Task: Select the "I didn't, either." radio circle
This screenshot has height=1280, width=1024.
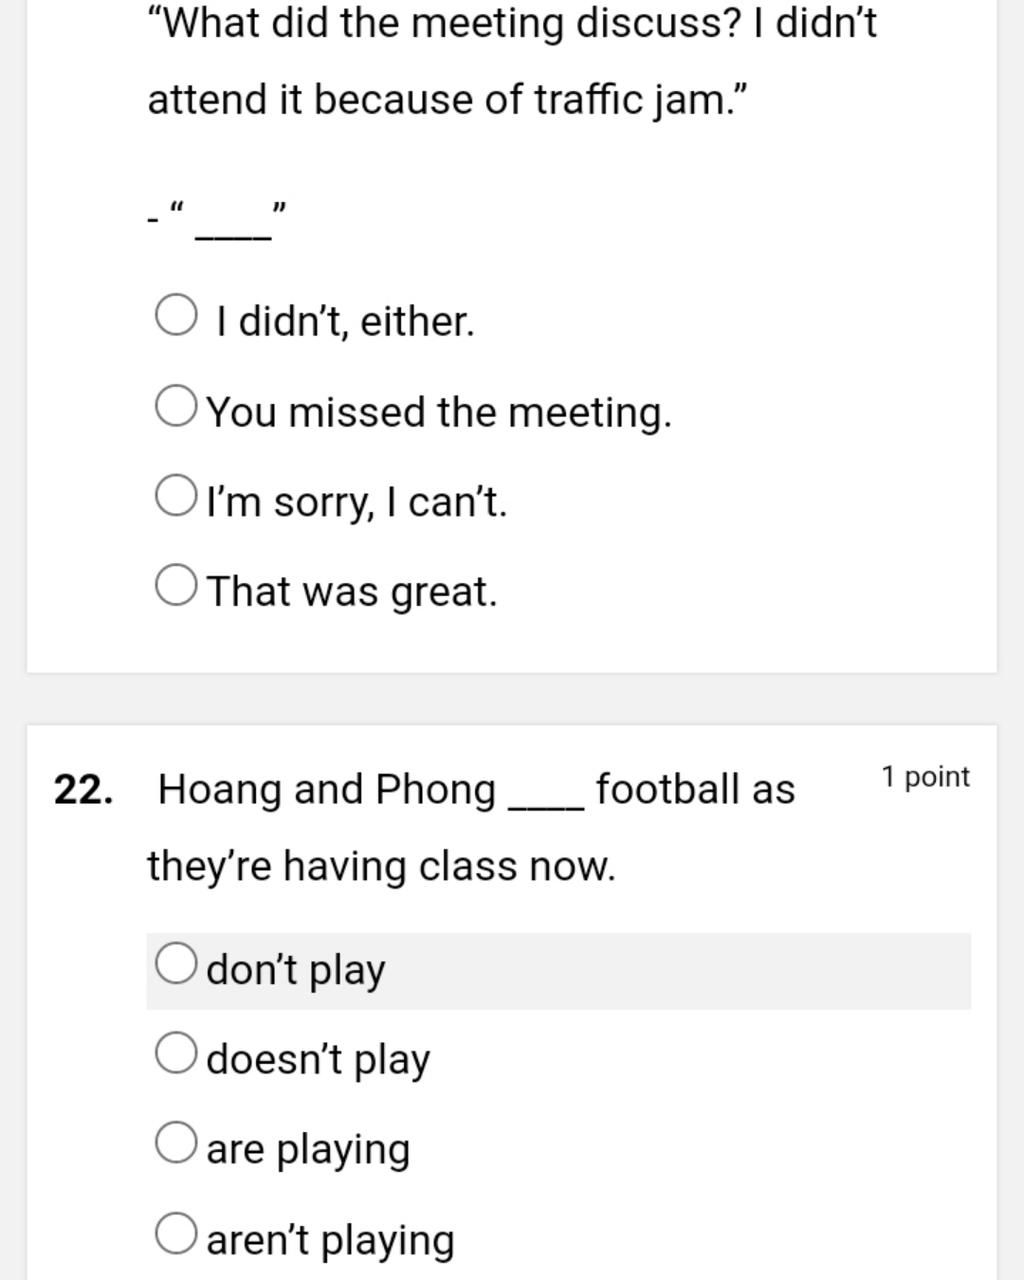Action: point(176,316)
